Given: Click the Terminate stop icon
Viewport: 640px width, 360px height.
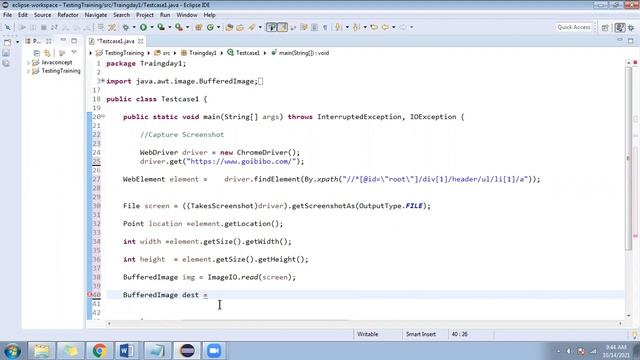Looking at the screenshot, I should coord(44,27).
